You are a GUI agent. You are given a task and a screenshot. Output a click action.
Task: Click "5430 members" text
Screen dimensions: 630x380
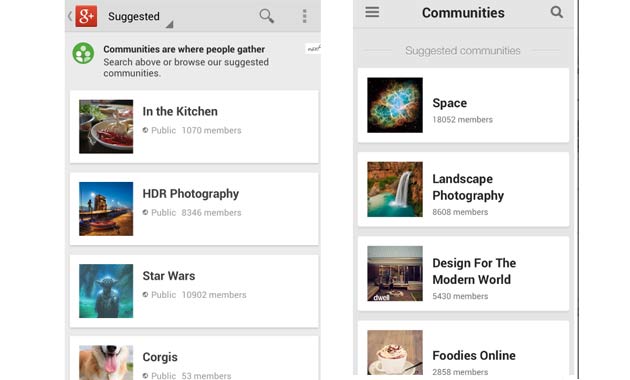pos(460,296)
